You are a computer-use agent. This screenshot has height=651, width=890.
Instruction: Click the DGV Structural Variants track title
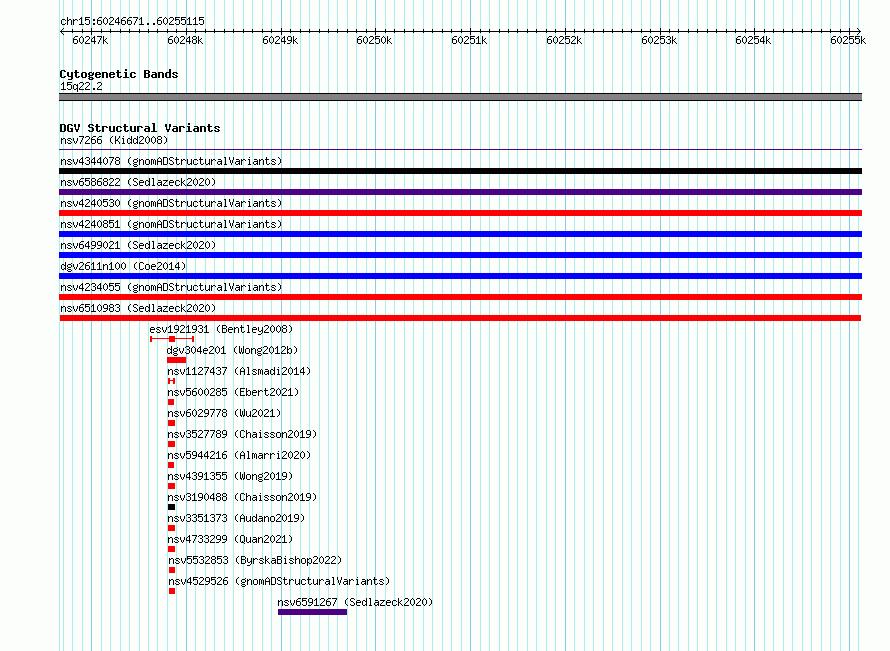(x=140, y=128)
